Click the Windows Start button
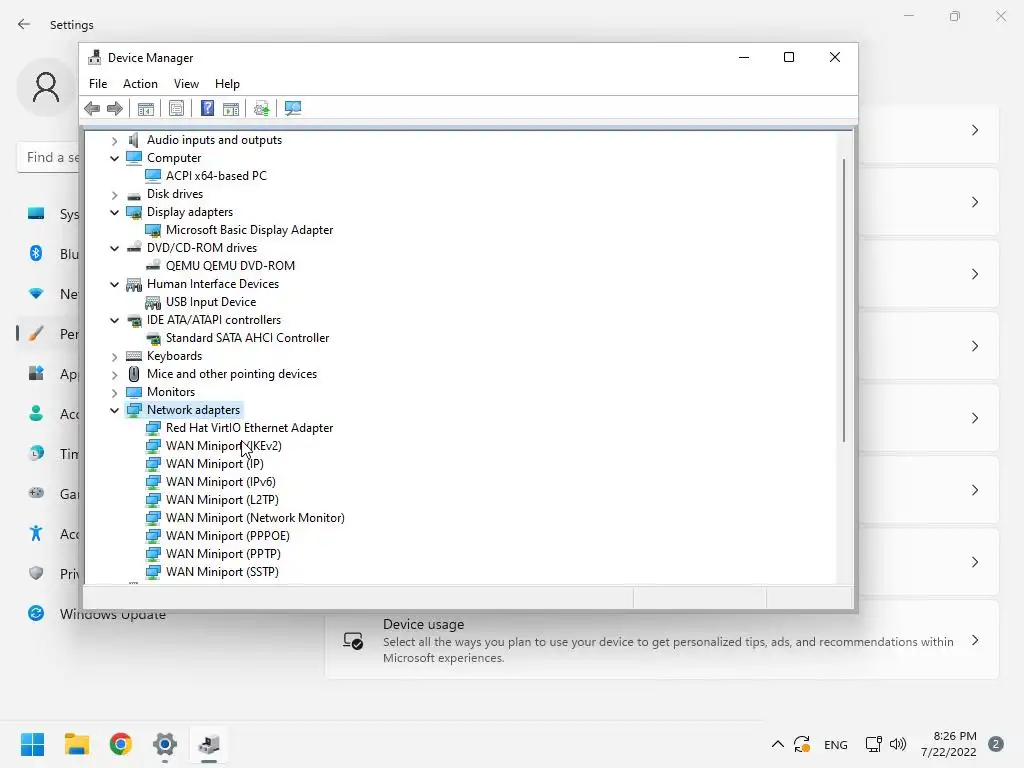Viewport: 1024px width, 768px height. (32, 744)
